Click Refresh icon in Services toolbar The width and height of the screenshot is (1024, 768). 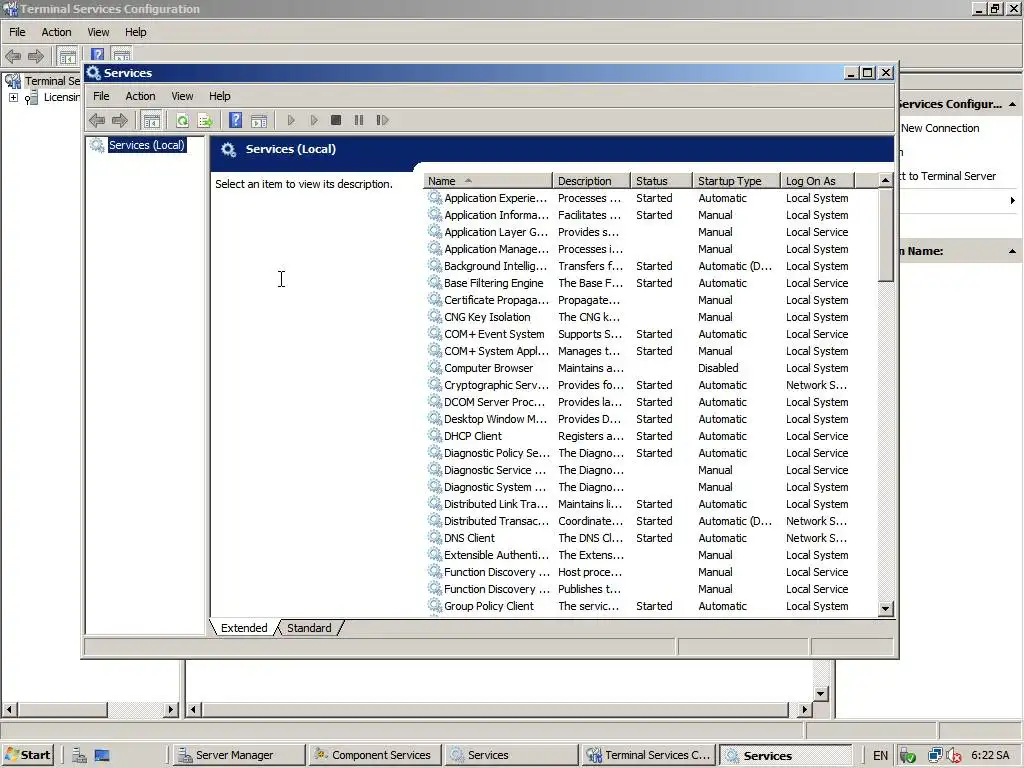182,120
